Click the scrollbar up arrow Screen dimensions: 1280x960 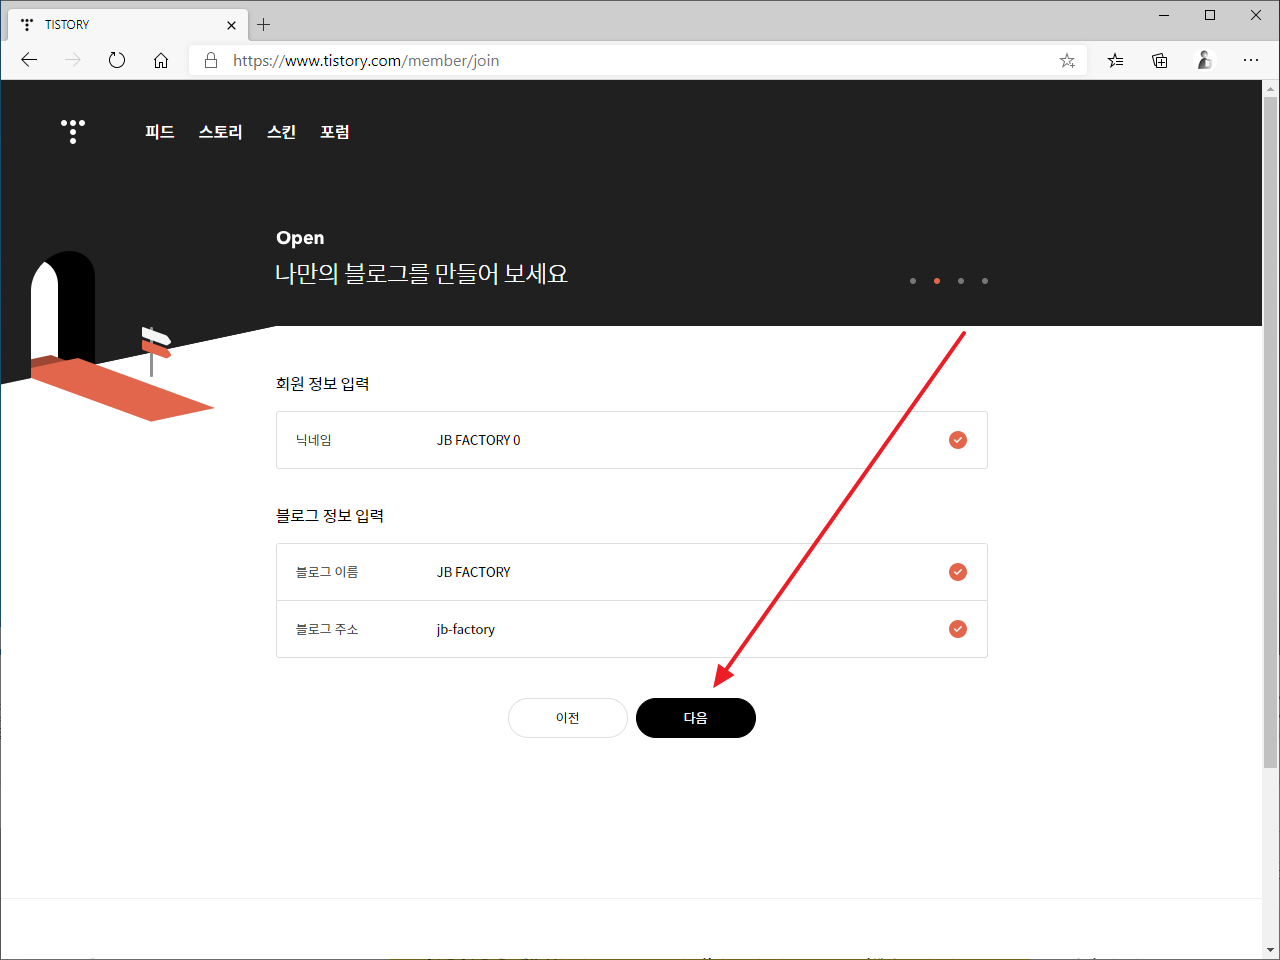click(1271, 89)
